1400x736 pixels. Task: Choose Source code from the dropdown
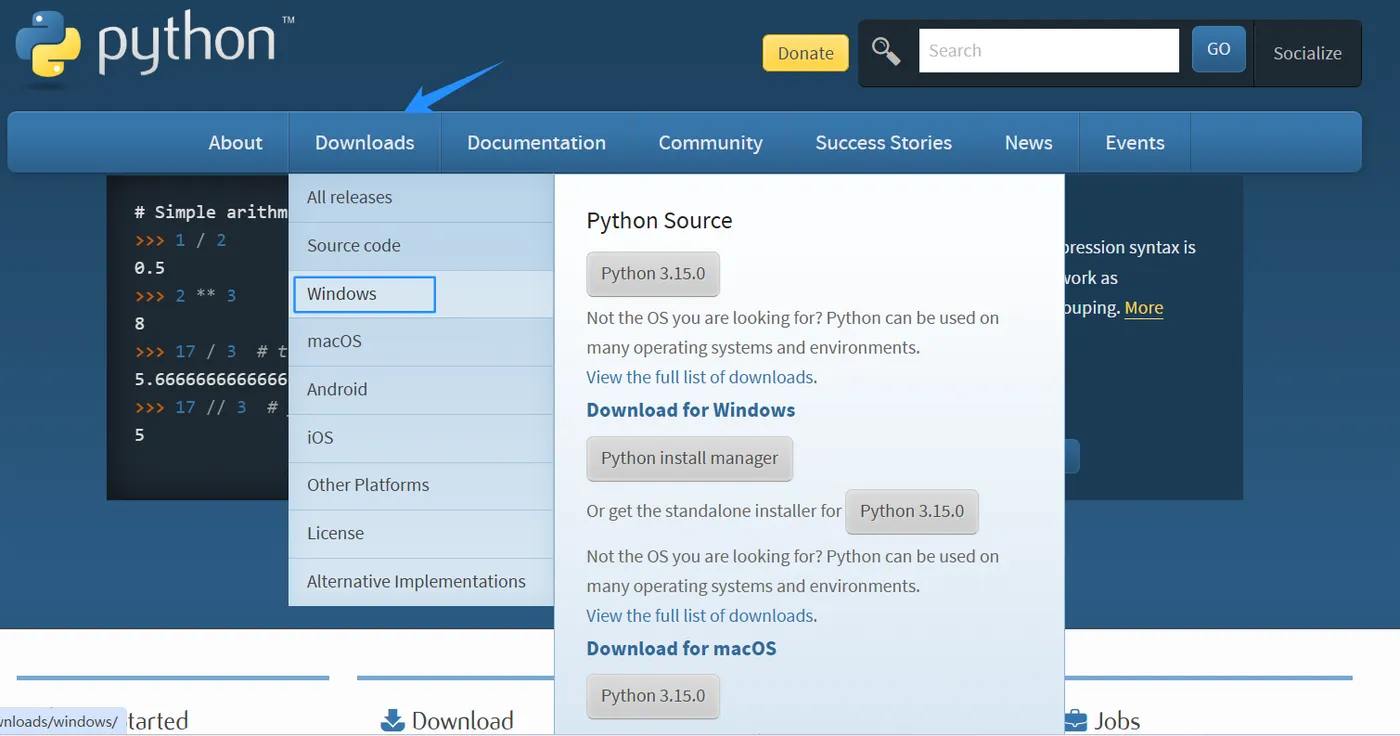pyautogui.click(x=421, y=246)
